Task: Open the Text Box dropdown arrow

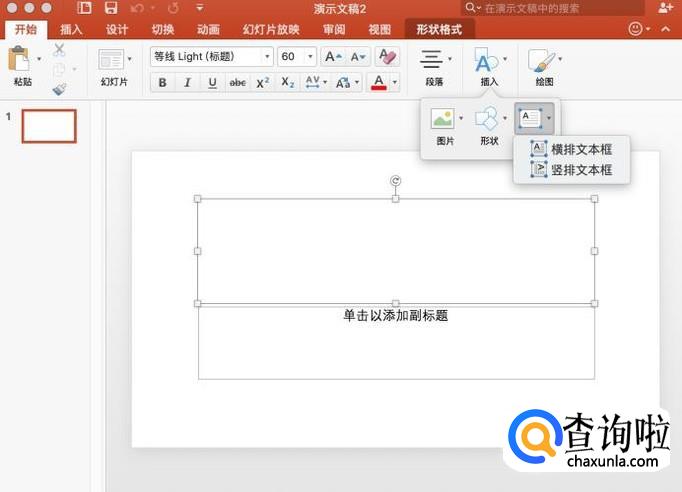Action: coord(549,118)
